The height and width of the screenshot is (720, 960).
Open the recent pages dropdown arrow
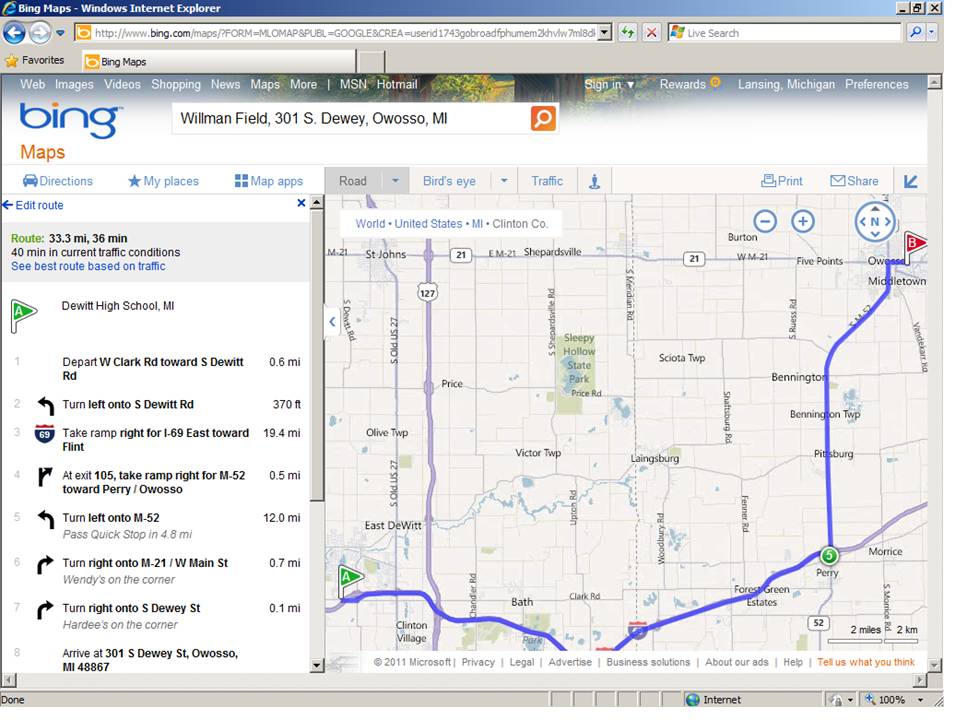[x=60, y=32]
